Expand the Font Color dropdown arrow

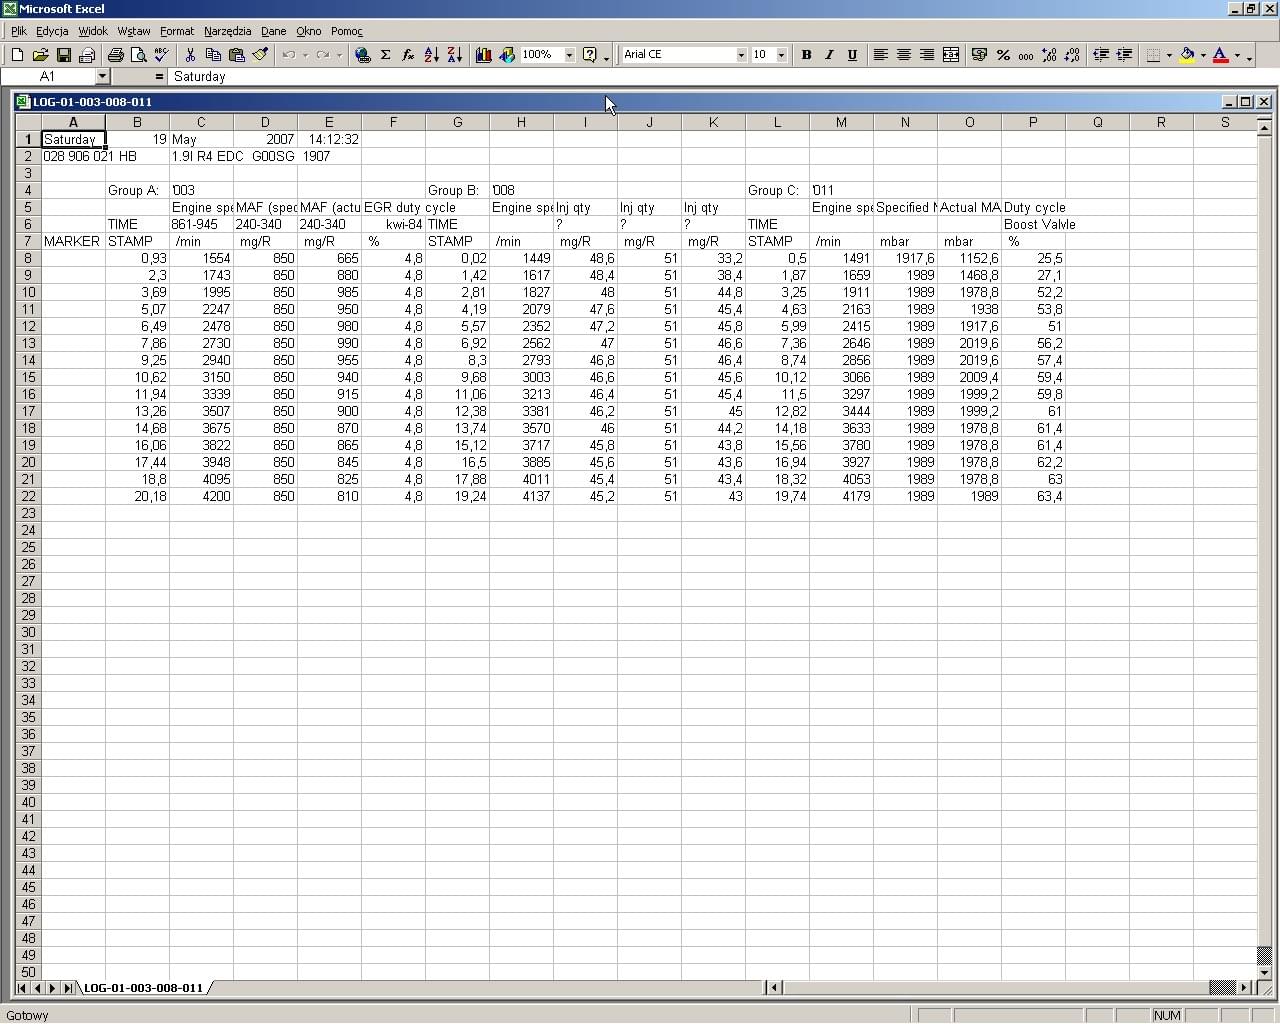pos(1237,55)
